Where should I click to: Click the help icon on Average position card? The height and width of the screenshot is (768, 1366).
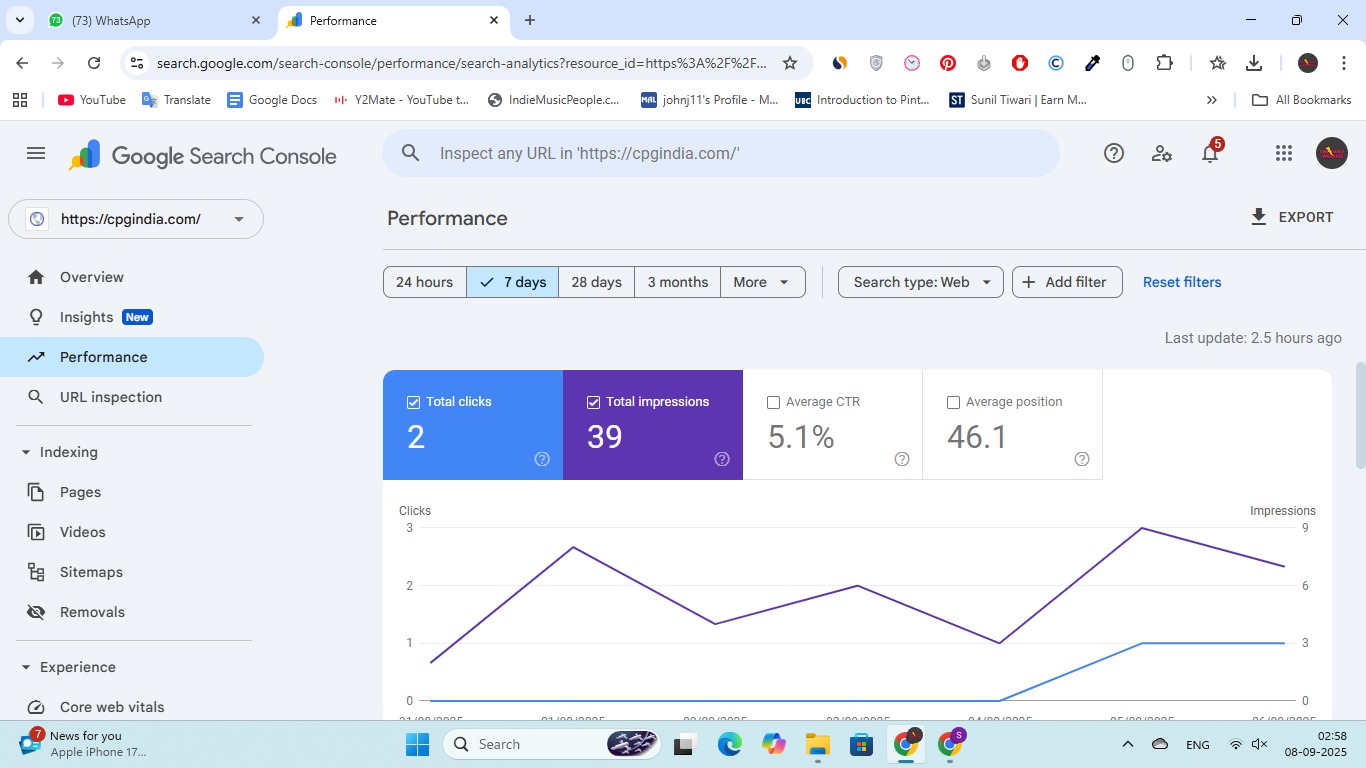click(1082, 459)
